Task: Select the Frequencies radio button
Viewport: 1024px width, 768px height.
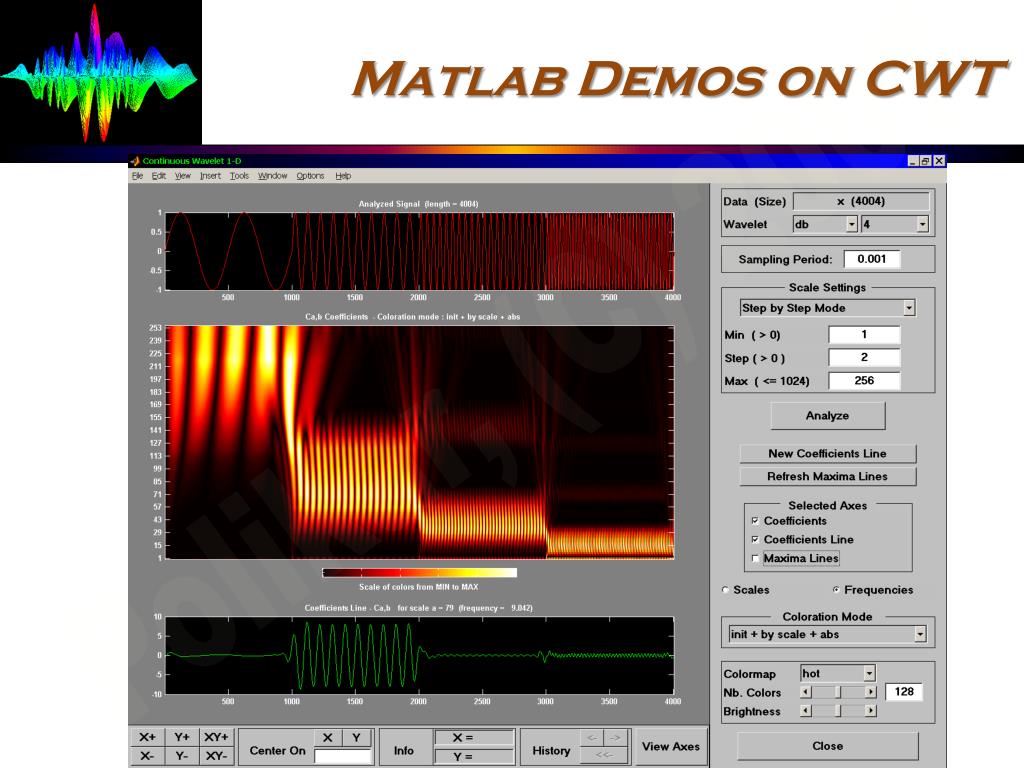Action: [837, 590]
